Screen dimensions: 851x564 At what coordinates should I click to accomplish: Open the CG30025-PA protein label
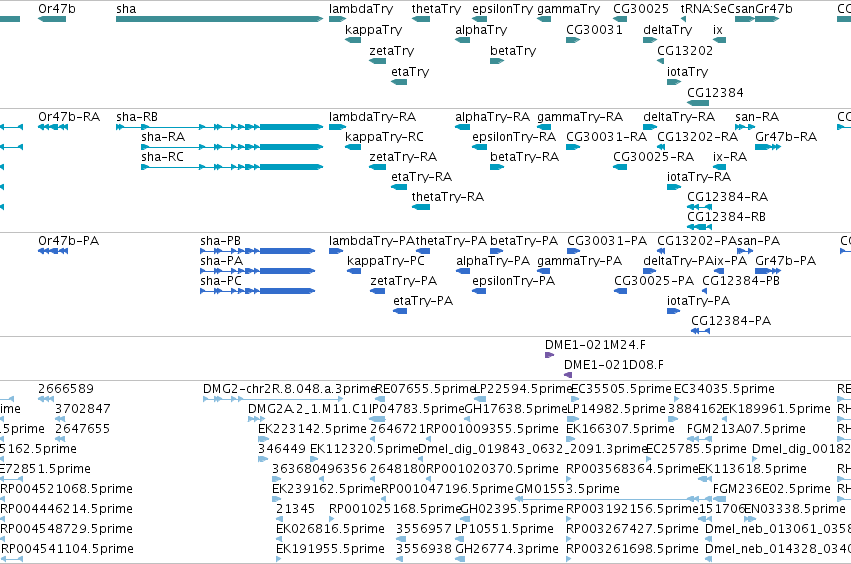654,281
